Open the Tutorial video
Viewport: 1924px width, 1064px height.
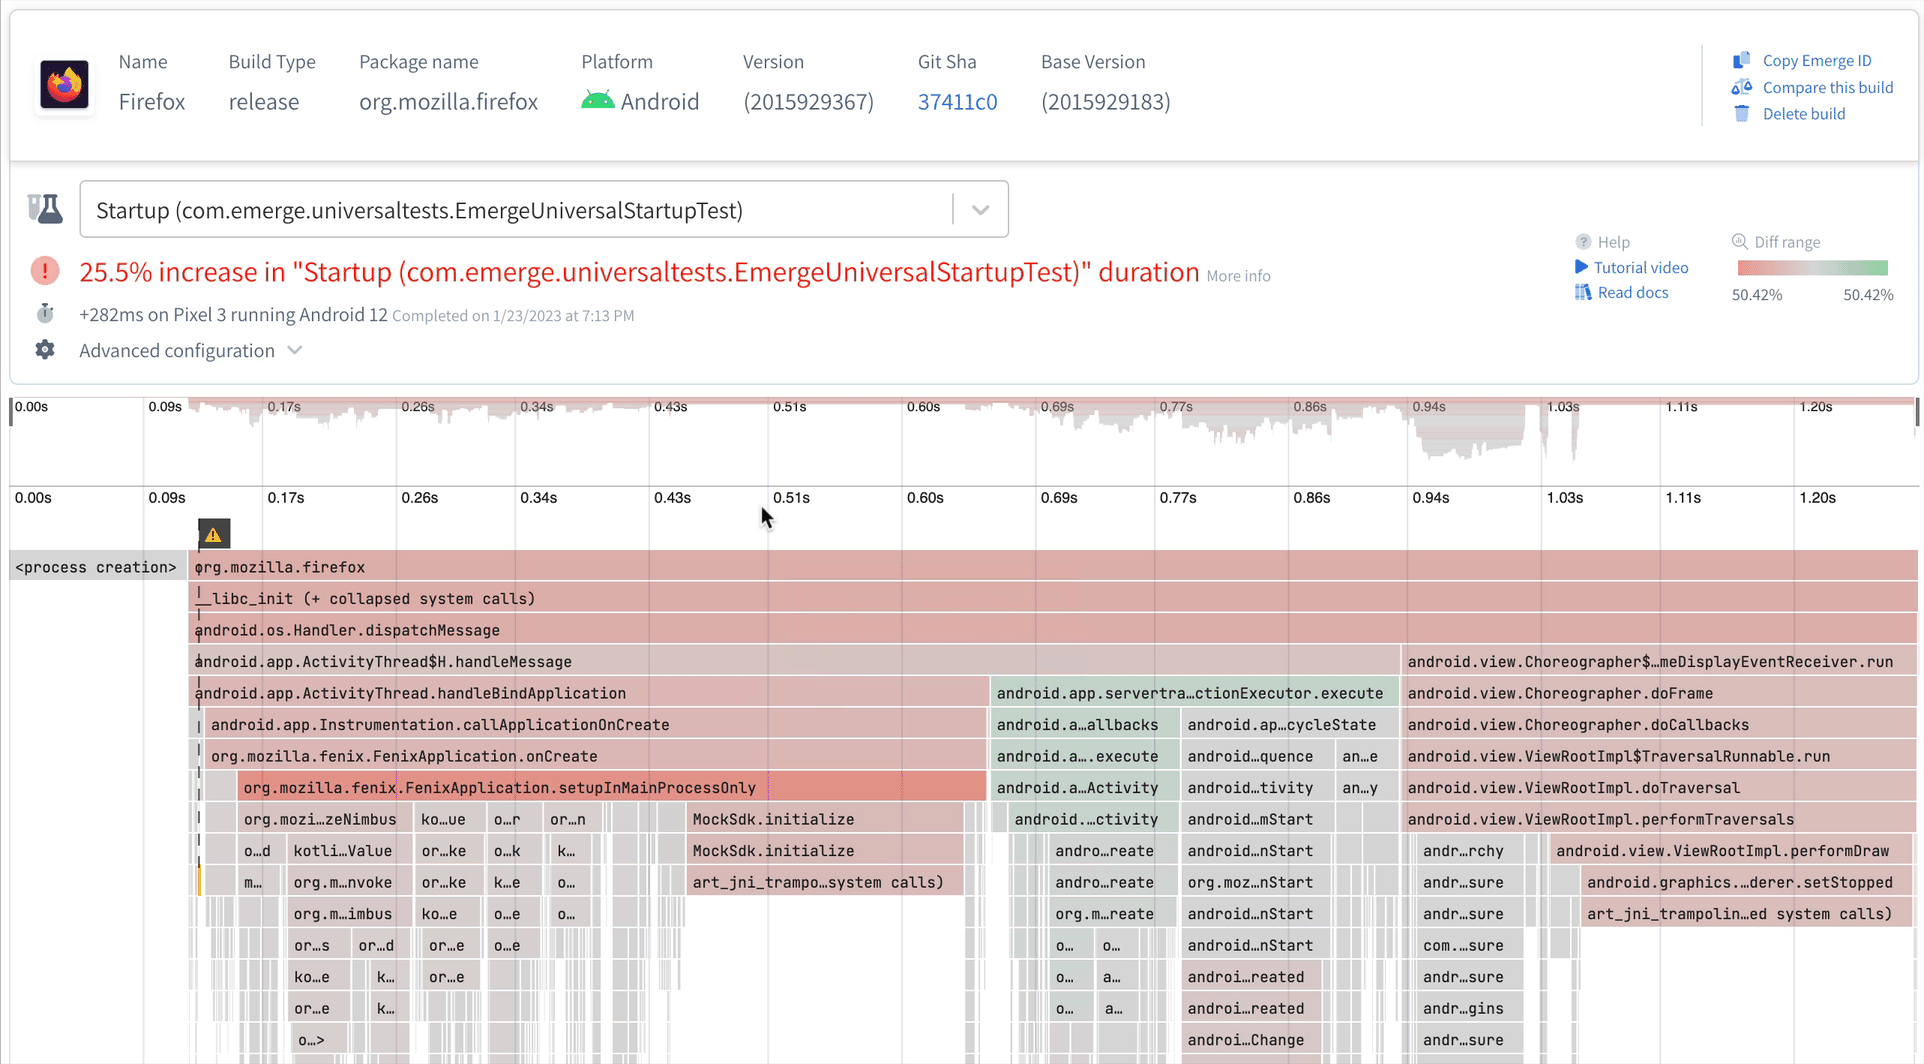[1640, 267]
